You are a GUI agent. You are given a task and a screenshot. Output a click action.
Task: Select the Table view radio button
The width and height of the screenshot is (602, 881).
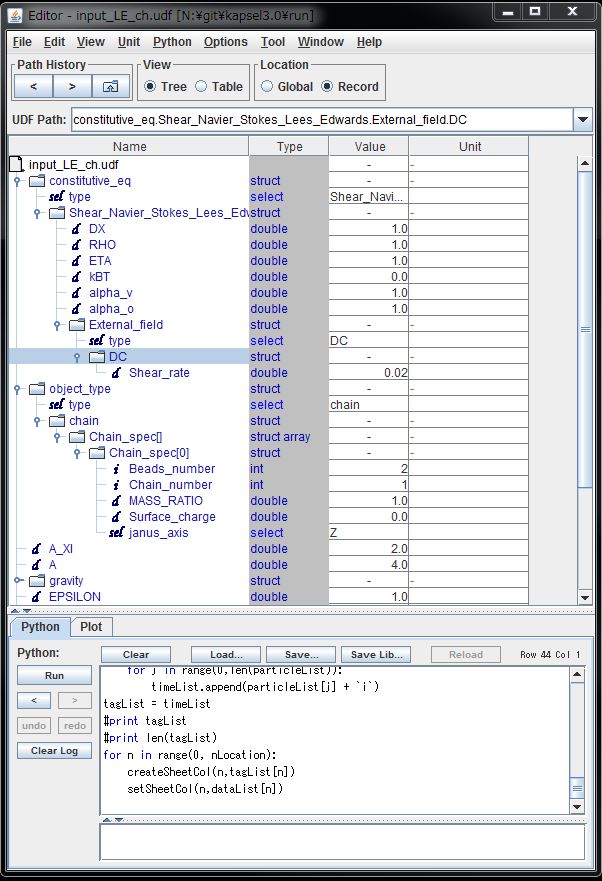pyautogui.click(x=201, y=87)
